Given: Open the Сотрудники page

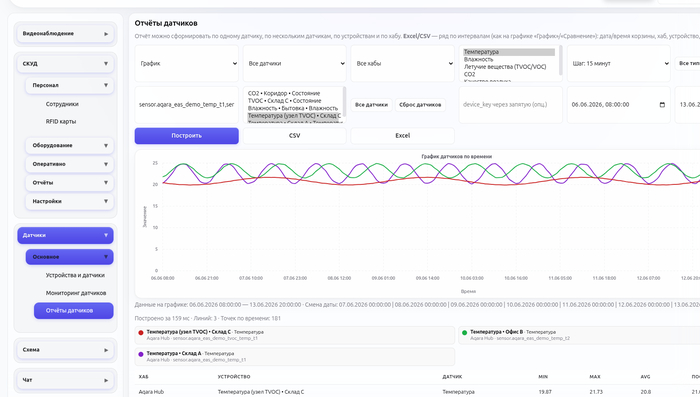Looking at the screenshot, I should [62, 104].
